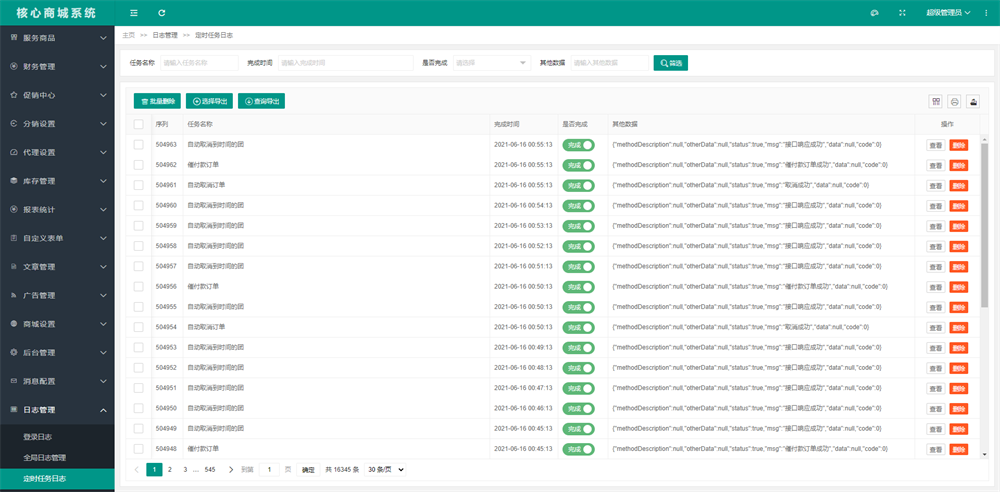1000x492 pixels.
Task: Click the print table icon
Action: [955, 101]
